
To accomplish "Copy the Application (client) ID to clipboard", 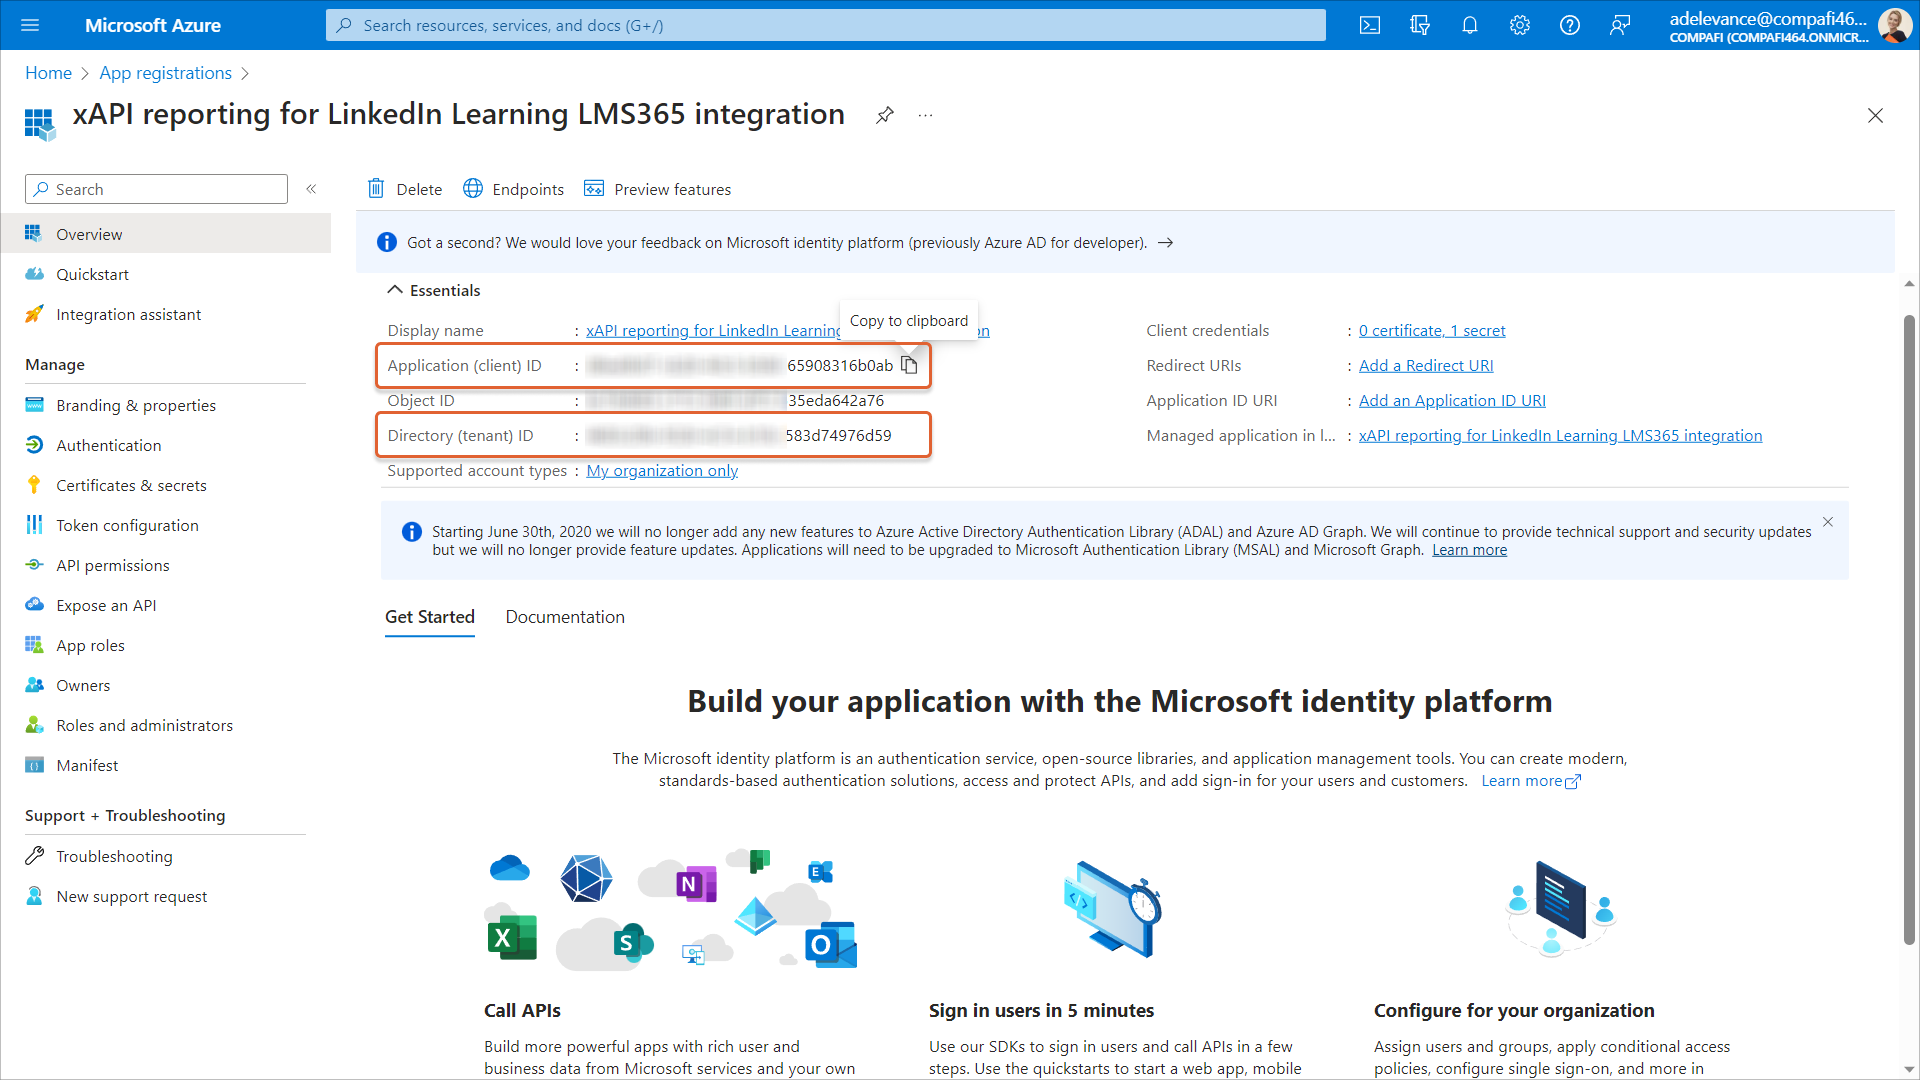I will pyautogui.click(x=909, y=365).
